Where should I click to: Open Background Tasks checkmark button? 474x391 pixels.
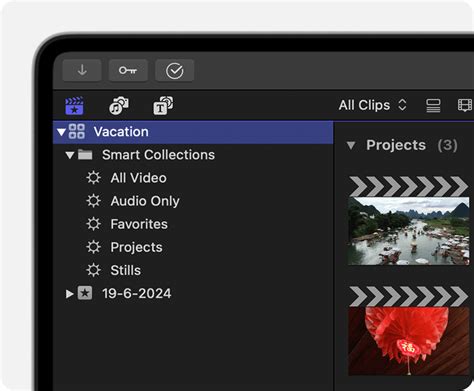(175, 70)
